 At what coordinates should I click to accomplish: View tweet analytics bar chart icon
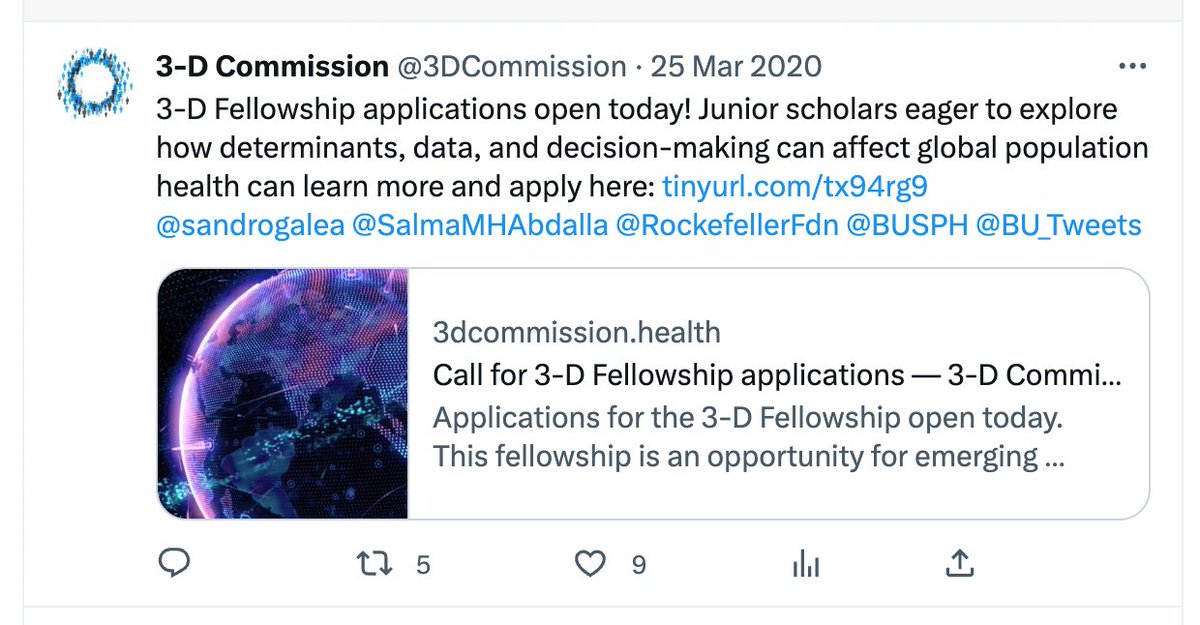click(x=805, y=565)
